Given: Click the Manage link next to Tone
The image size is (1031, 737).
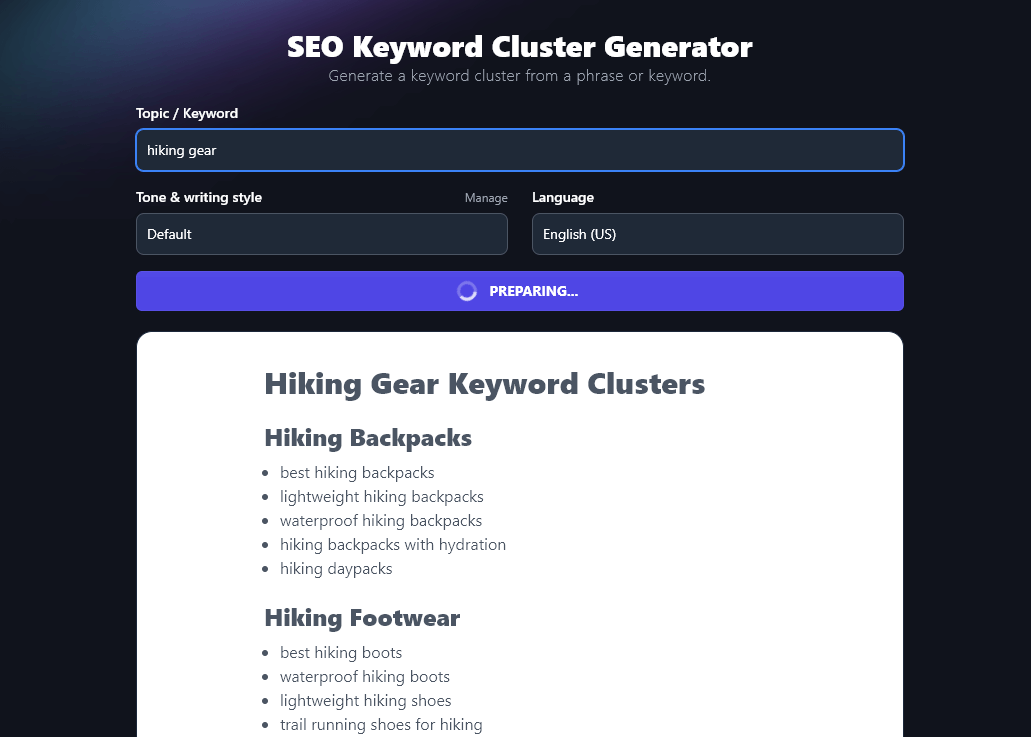Looking at the screenshot, I should click(x=486, y=198).
